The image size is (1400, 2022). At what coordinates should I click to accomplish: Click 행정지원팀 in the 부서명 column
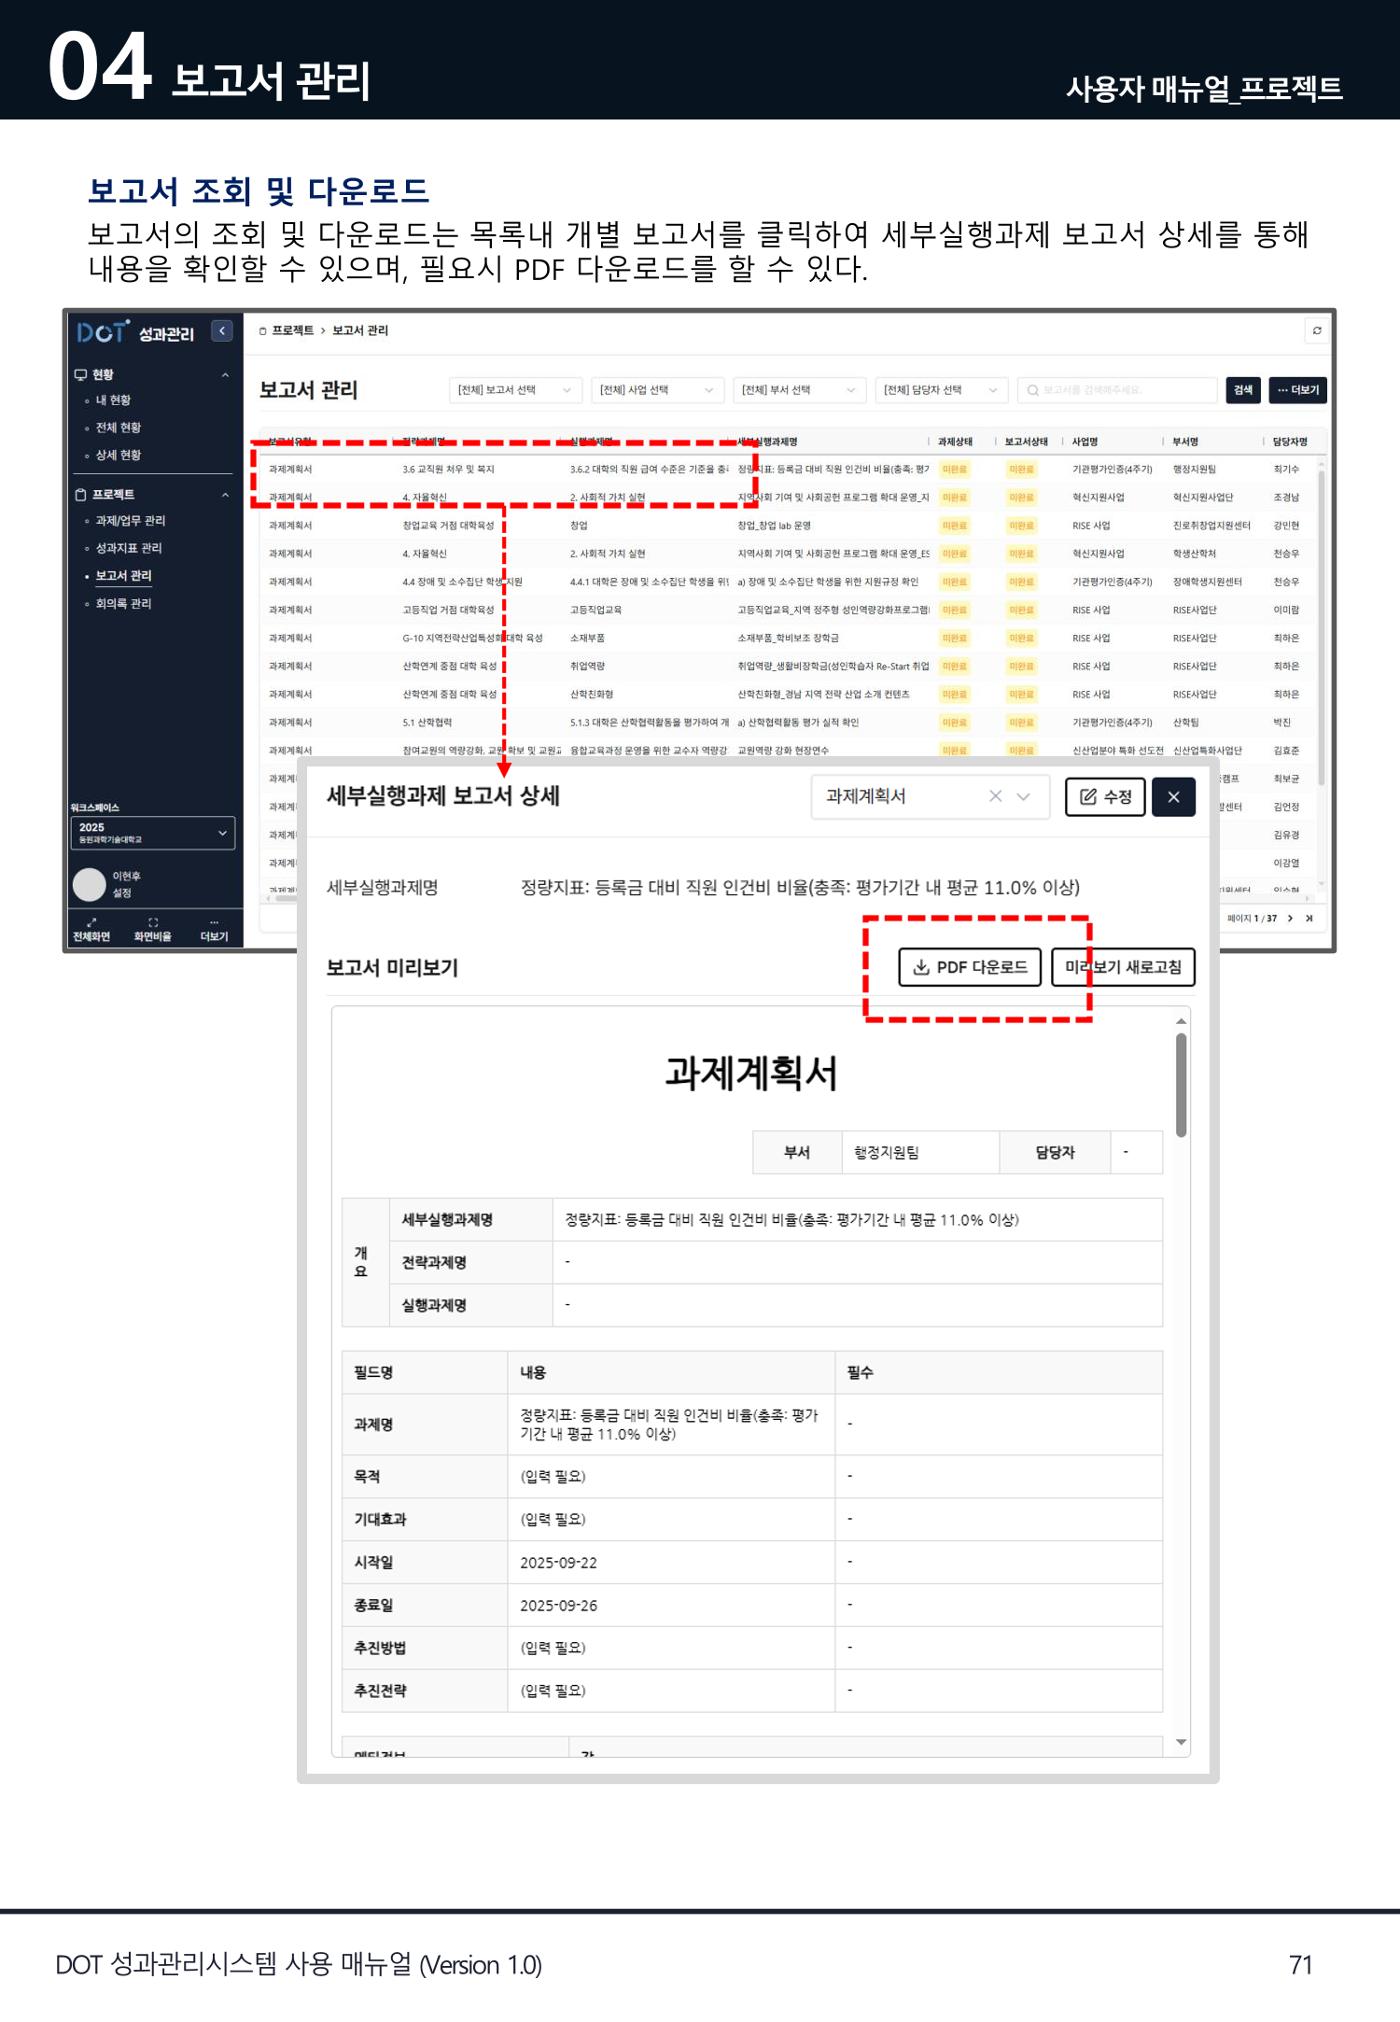1195,469
